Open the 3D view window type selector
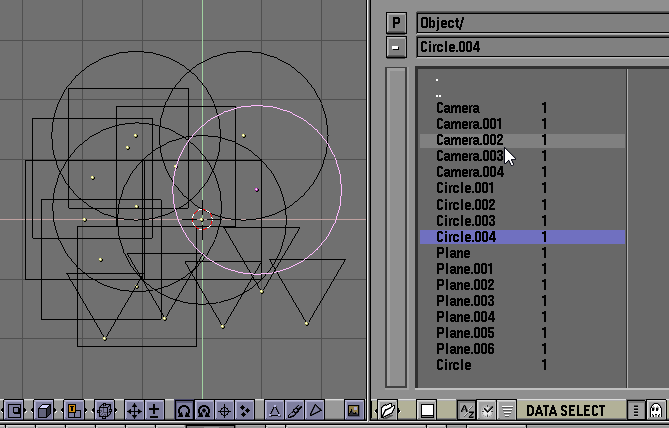669x428 pixels. 15,411
